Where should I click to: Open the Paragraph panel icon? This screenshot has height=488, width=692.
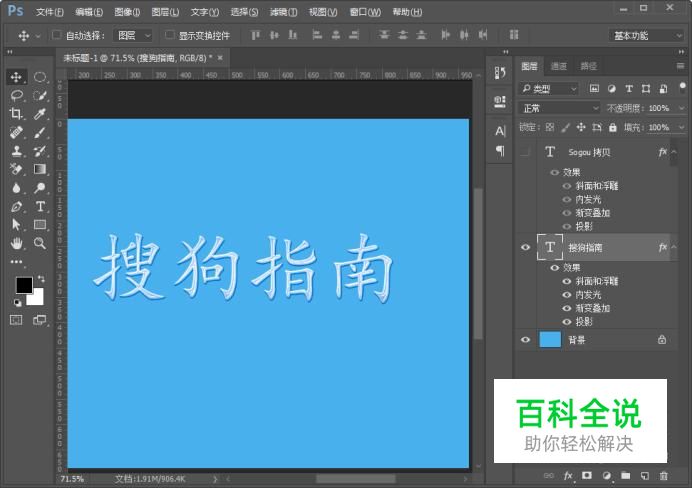coord(500,151)
